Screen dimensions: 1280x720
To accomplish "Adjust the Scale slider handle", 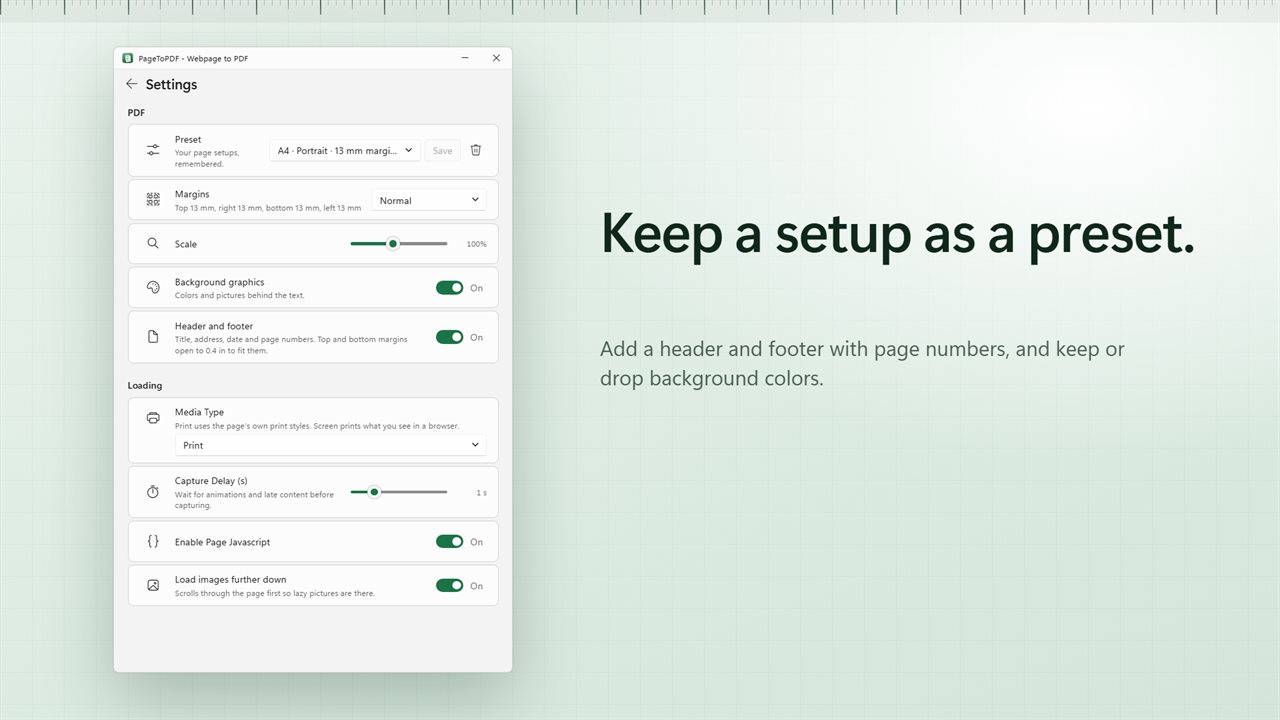I will pos(393,243).
